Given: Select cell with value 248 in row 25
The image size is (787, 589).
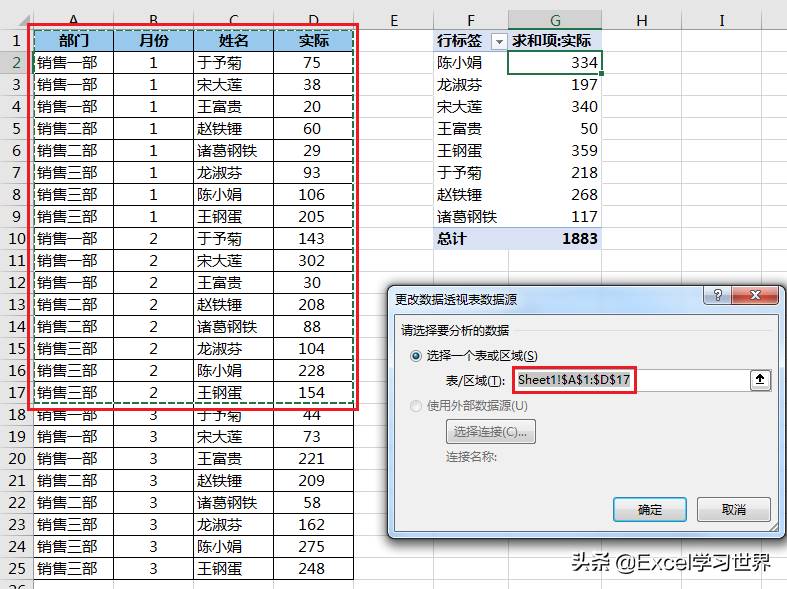Looking at the screenshot, I should pos(313,568).
